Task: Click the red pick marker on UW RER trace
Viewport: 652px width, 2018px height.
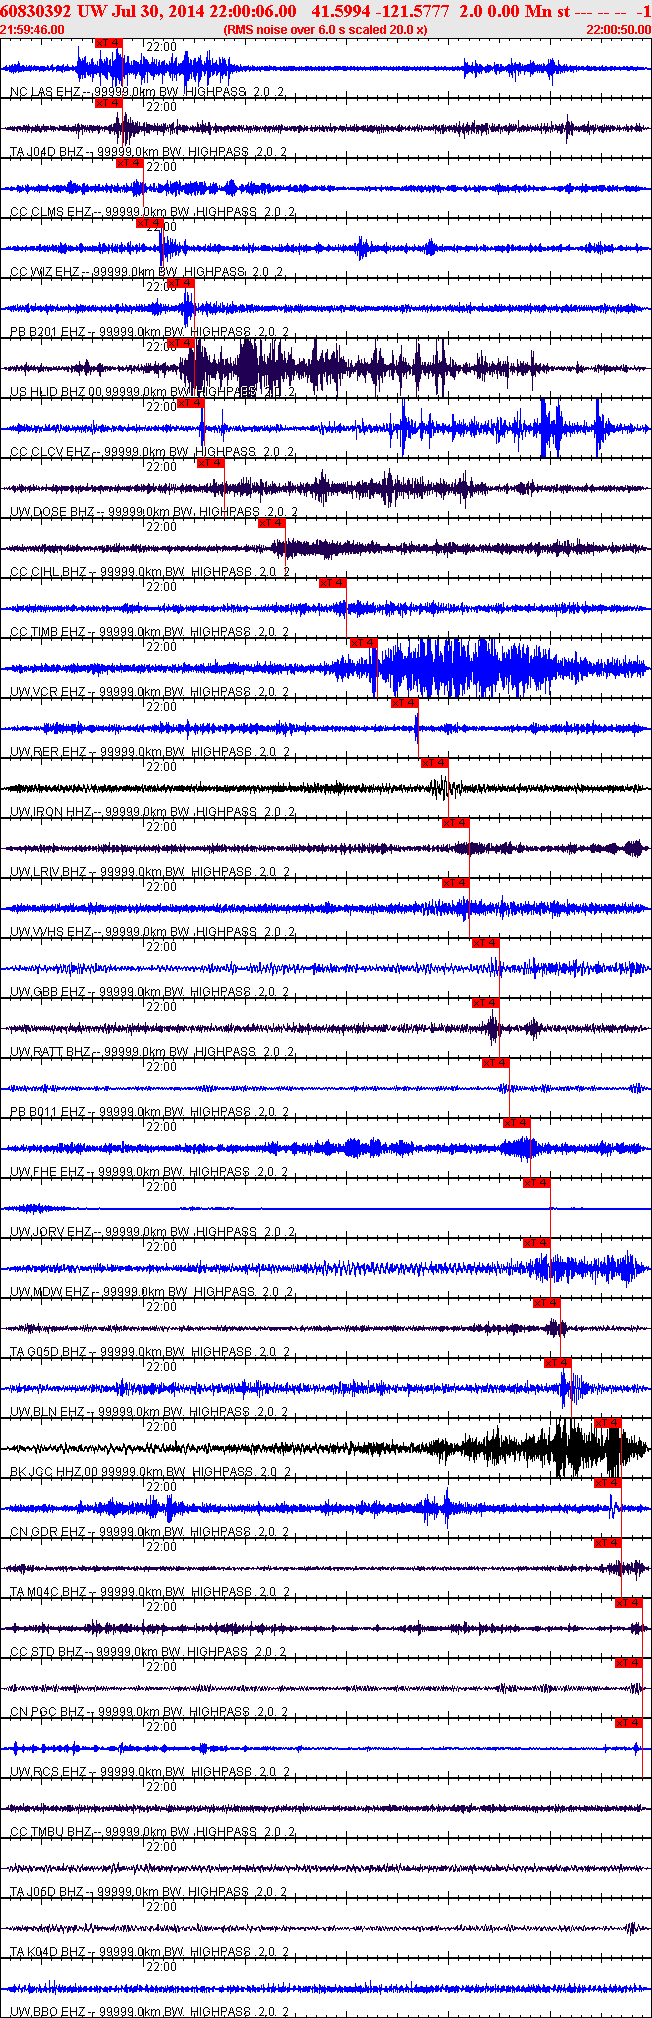Action: [x=404, y=703]
